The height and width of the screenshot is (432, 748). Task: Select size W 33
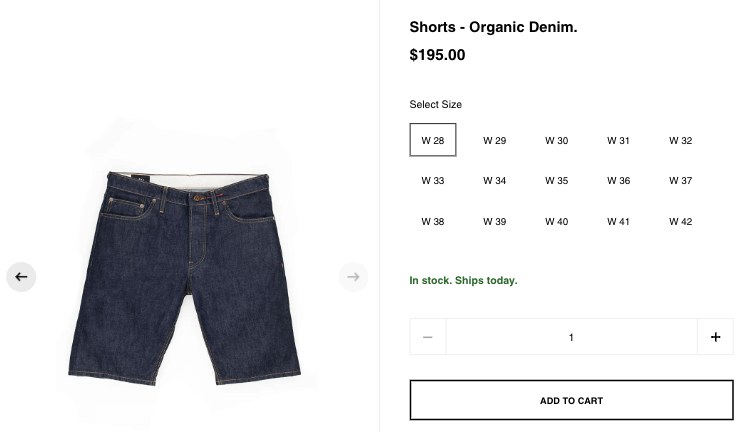tap(433, 181)
